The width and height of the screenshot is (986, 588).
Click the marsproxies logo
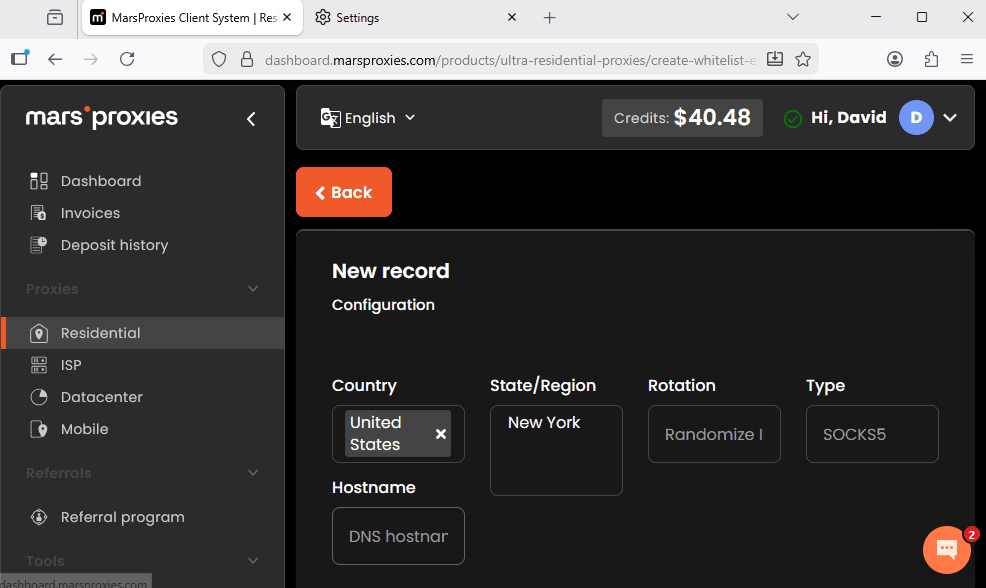(102, 117)
